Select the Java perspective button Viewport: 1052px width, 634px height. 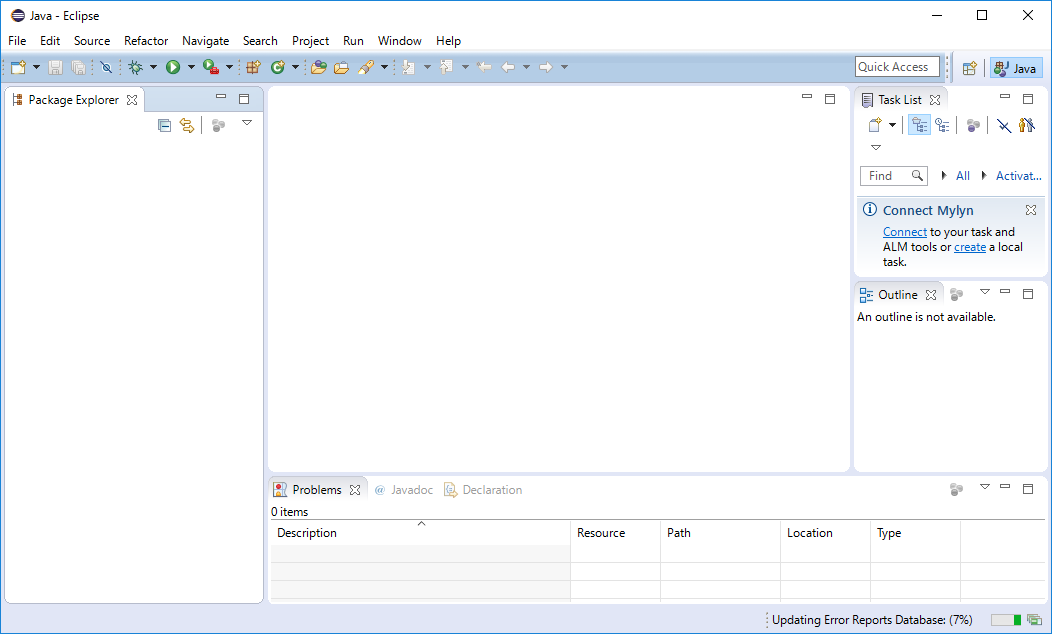pos(1016,68)
